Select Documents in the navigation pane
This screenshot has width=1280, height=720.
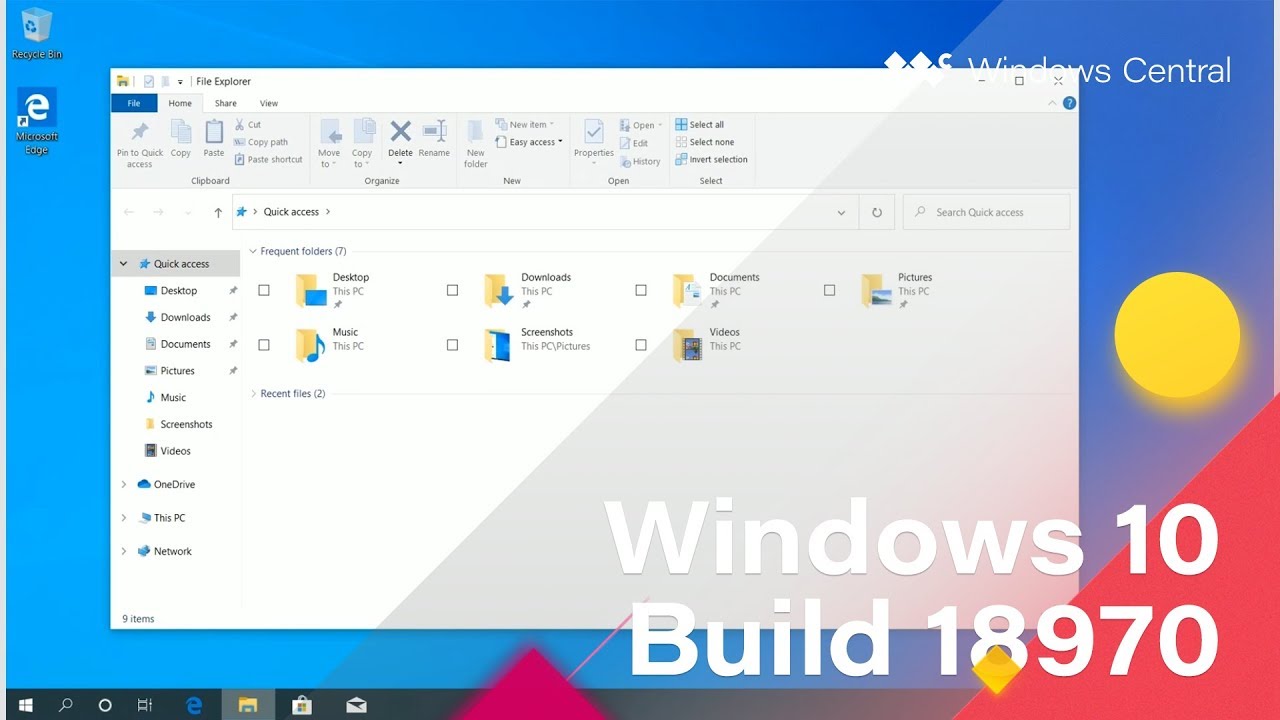click(x=176, y=344)
